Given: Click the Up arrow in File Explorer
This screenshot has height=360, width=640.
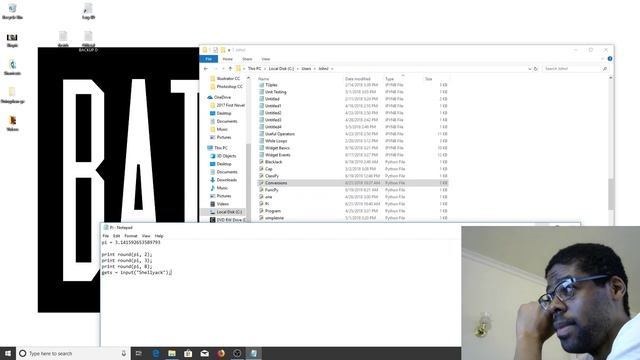Looking at the screenshot, I should click(230, 69).
